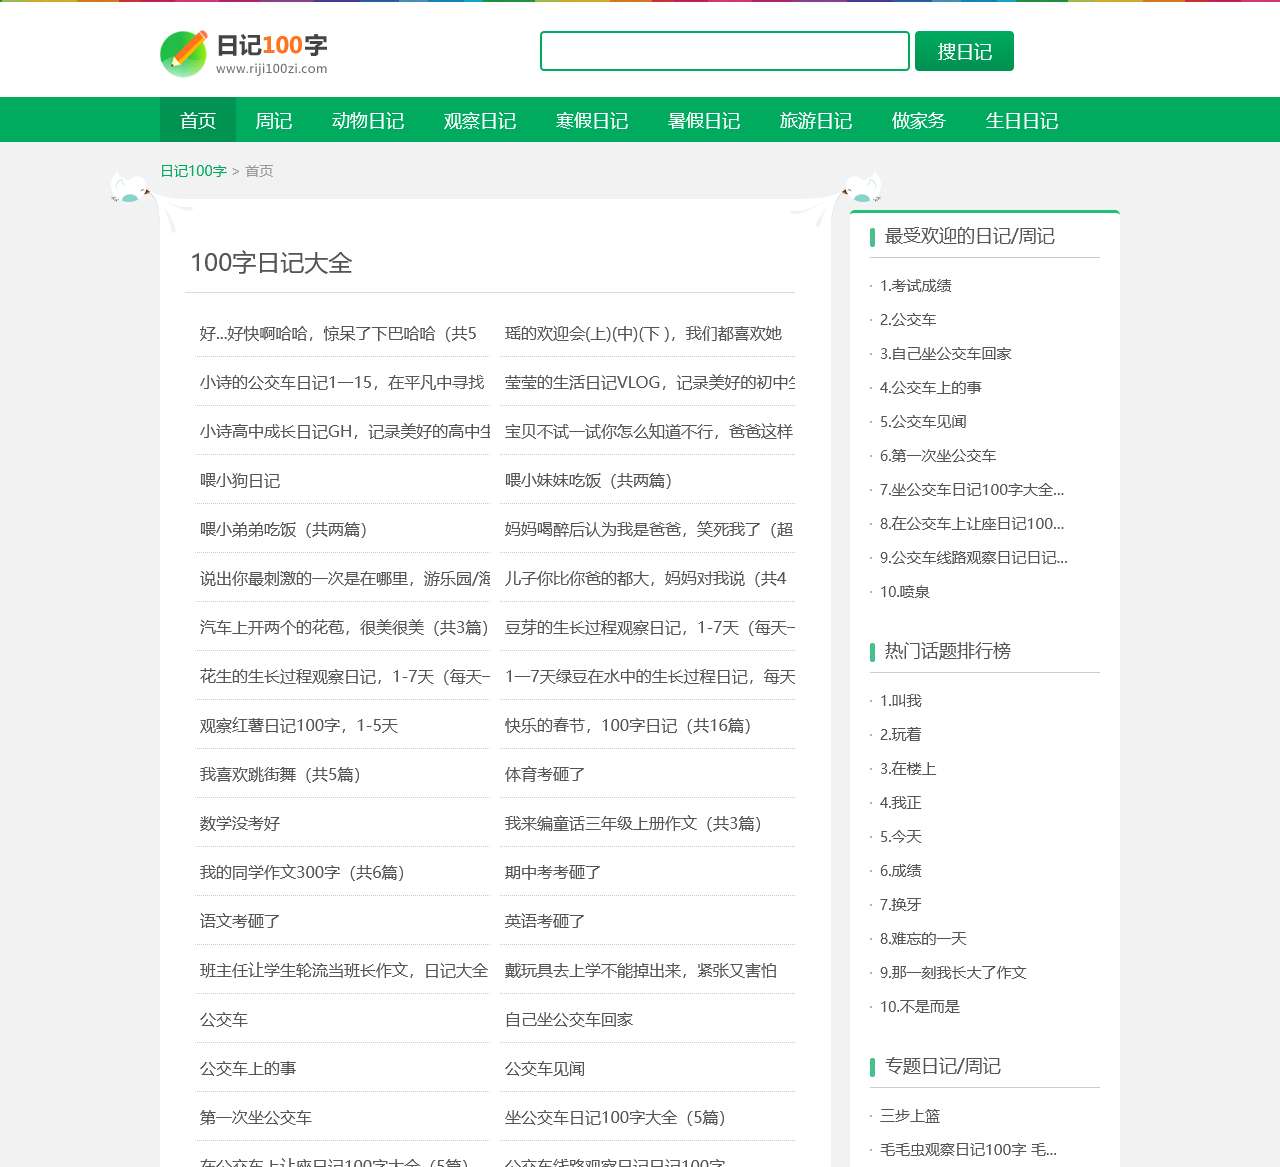The height and width of the screenshot is (1167, 1280).
Task: Click inside the search input box
Action: [723, 50]
